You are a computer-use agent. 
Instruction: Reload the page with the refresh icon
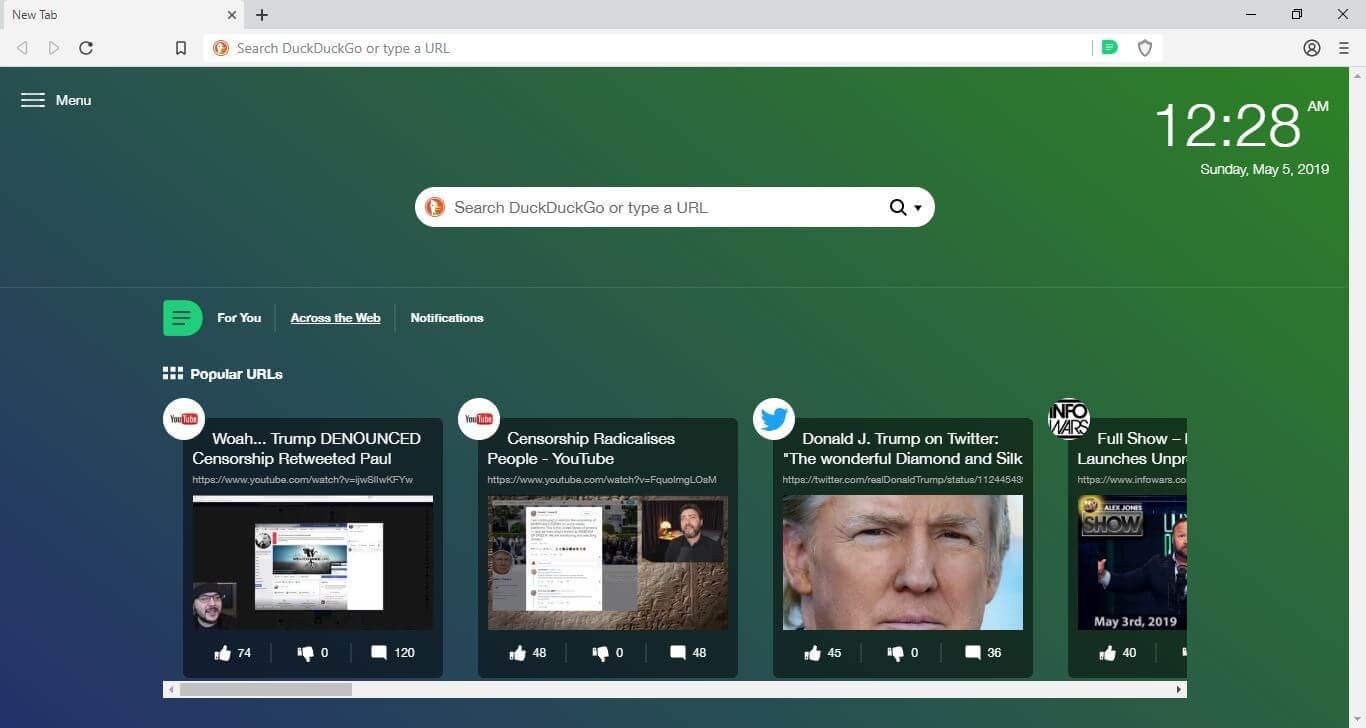point(86,48)
